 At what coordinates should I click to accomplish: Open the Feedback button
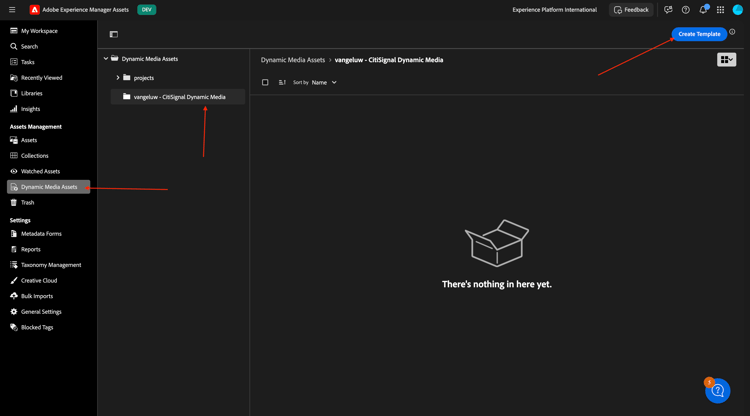631,10
